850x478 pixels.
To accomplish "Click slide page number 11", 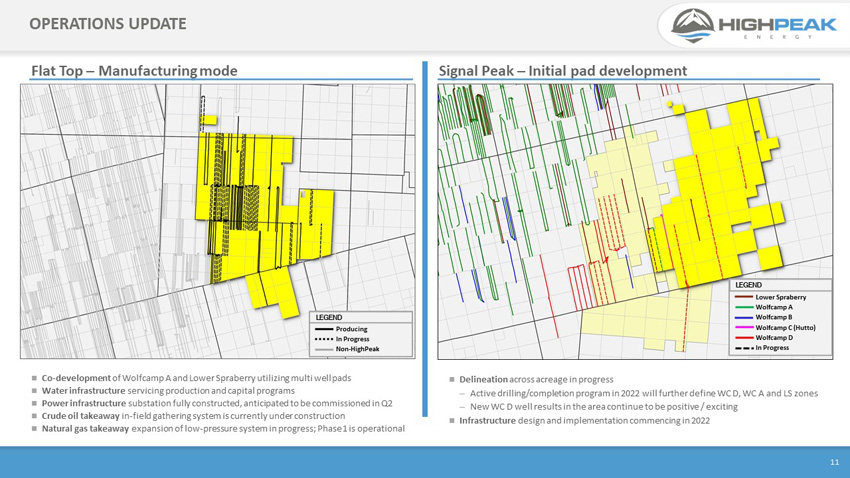I will click(834, 462).
